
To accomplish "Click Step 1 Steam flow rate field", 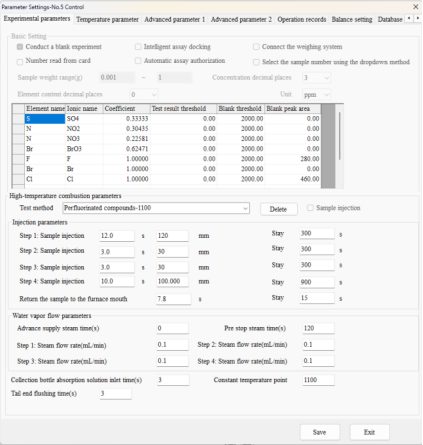I will [x=173, y=345].
